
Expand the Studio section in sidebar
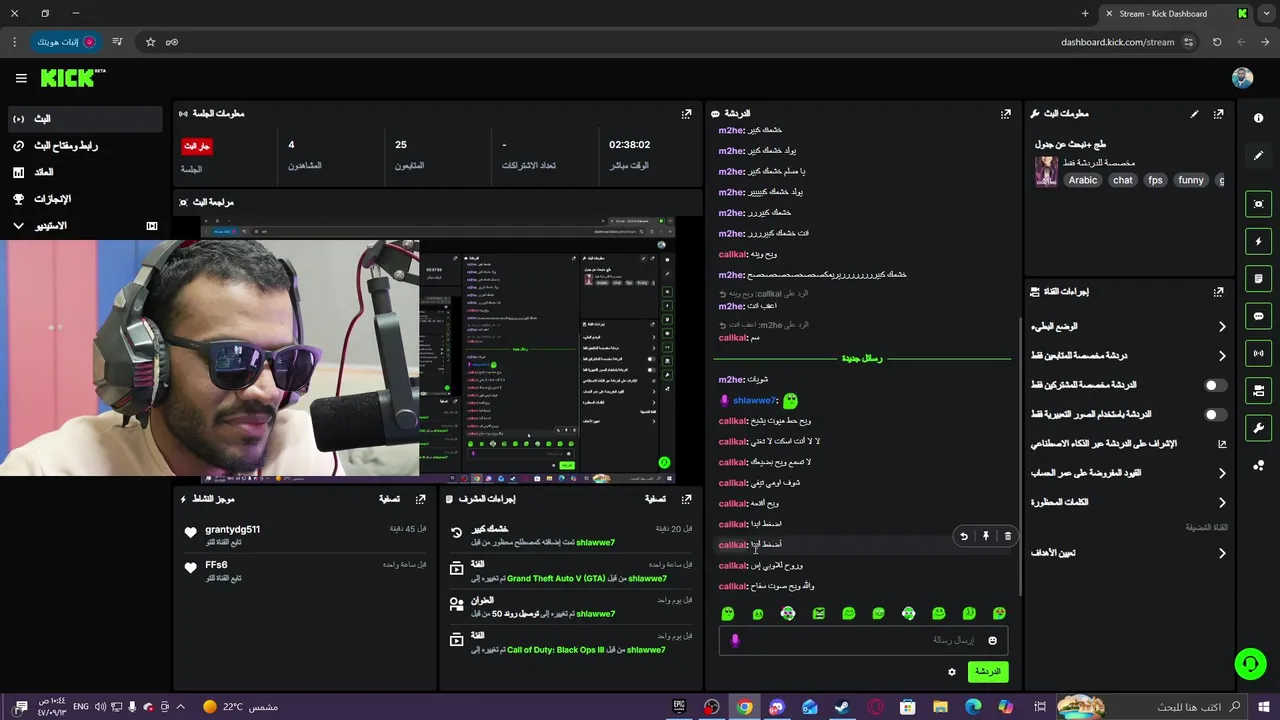click(18, 226)
